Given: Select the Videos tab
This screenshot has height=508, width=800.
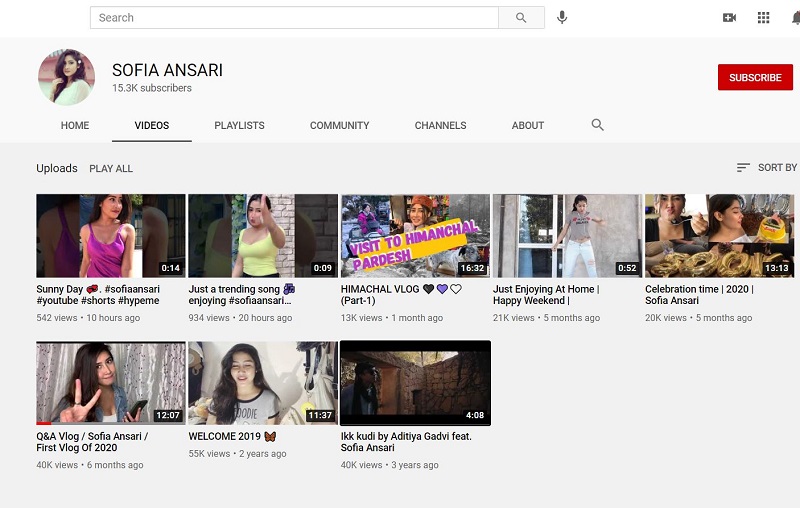Looking at the screenshot, I should (152, 125).
